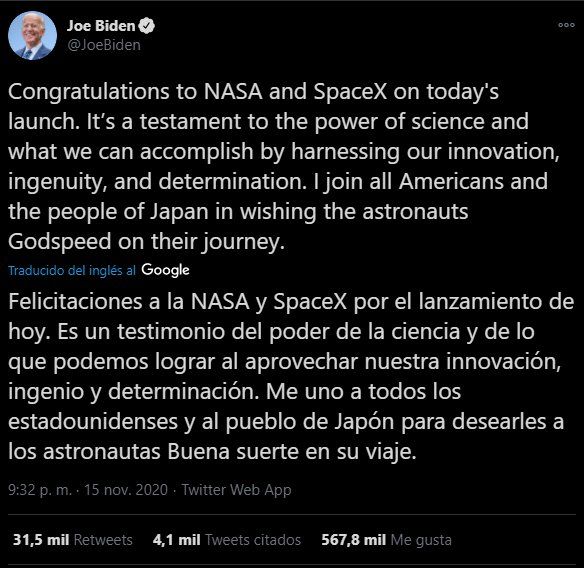View the 31,5 mil Retweets list
This screenshot has height=568, width=584.
pos(73,540)
